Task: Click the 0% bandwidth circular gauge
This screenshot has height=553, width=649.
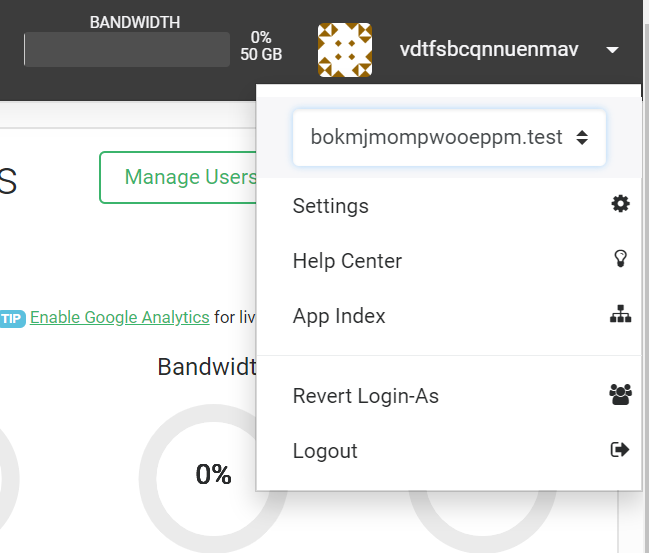Action: tap(213, 475)
